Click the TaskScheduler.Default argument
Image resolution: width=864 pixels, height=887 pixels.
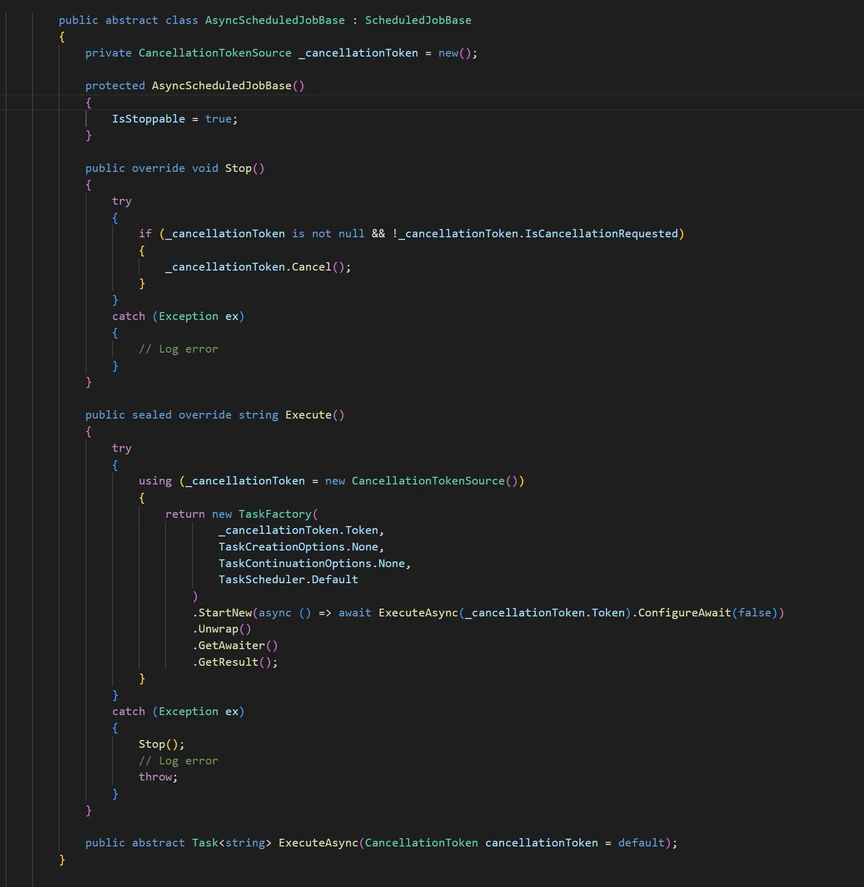coord(288,579)
